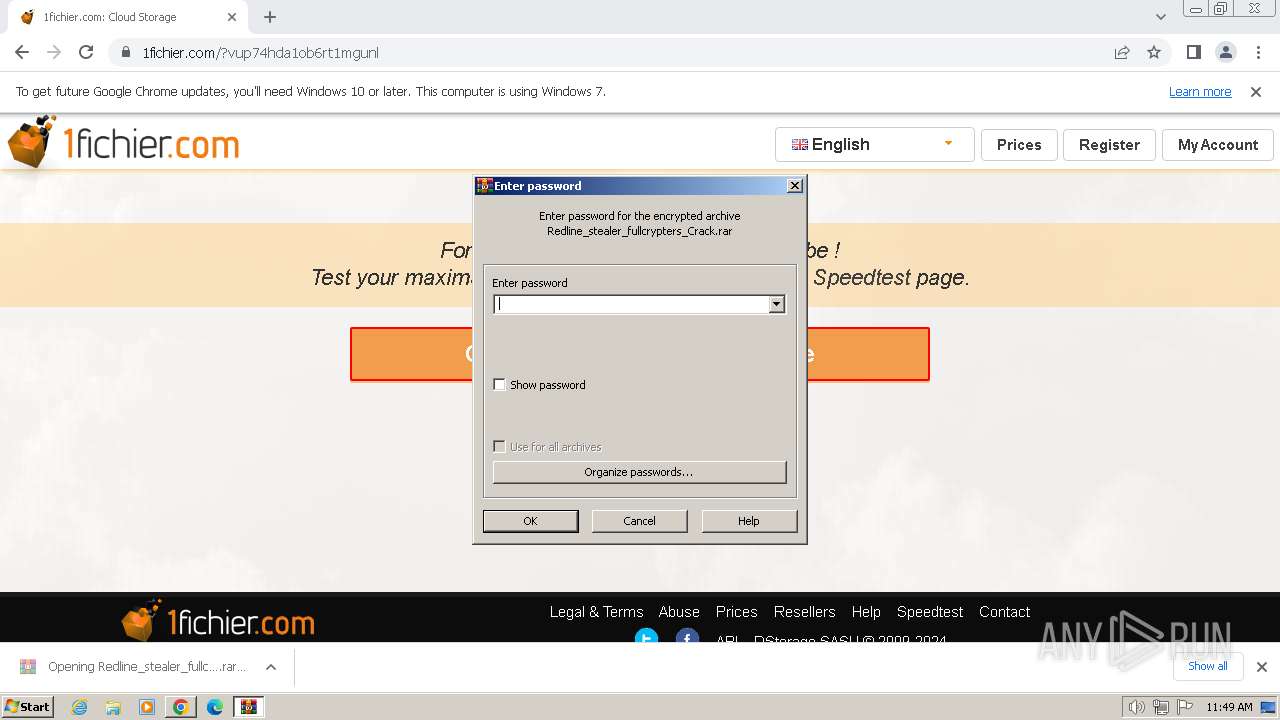Screen dimensions: 1280x720
Task: Open the volume tray icon
Action: tap(1136, 707)
